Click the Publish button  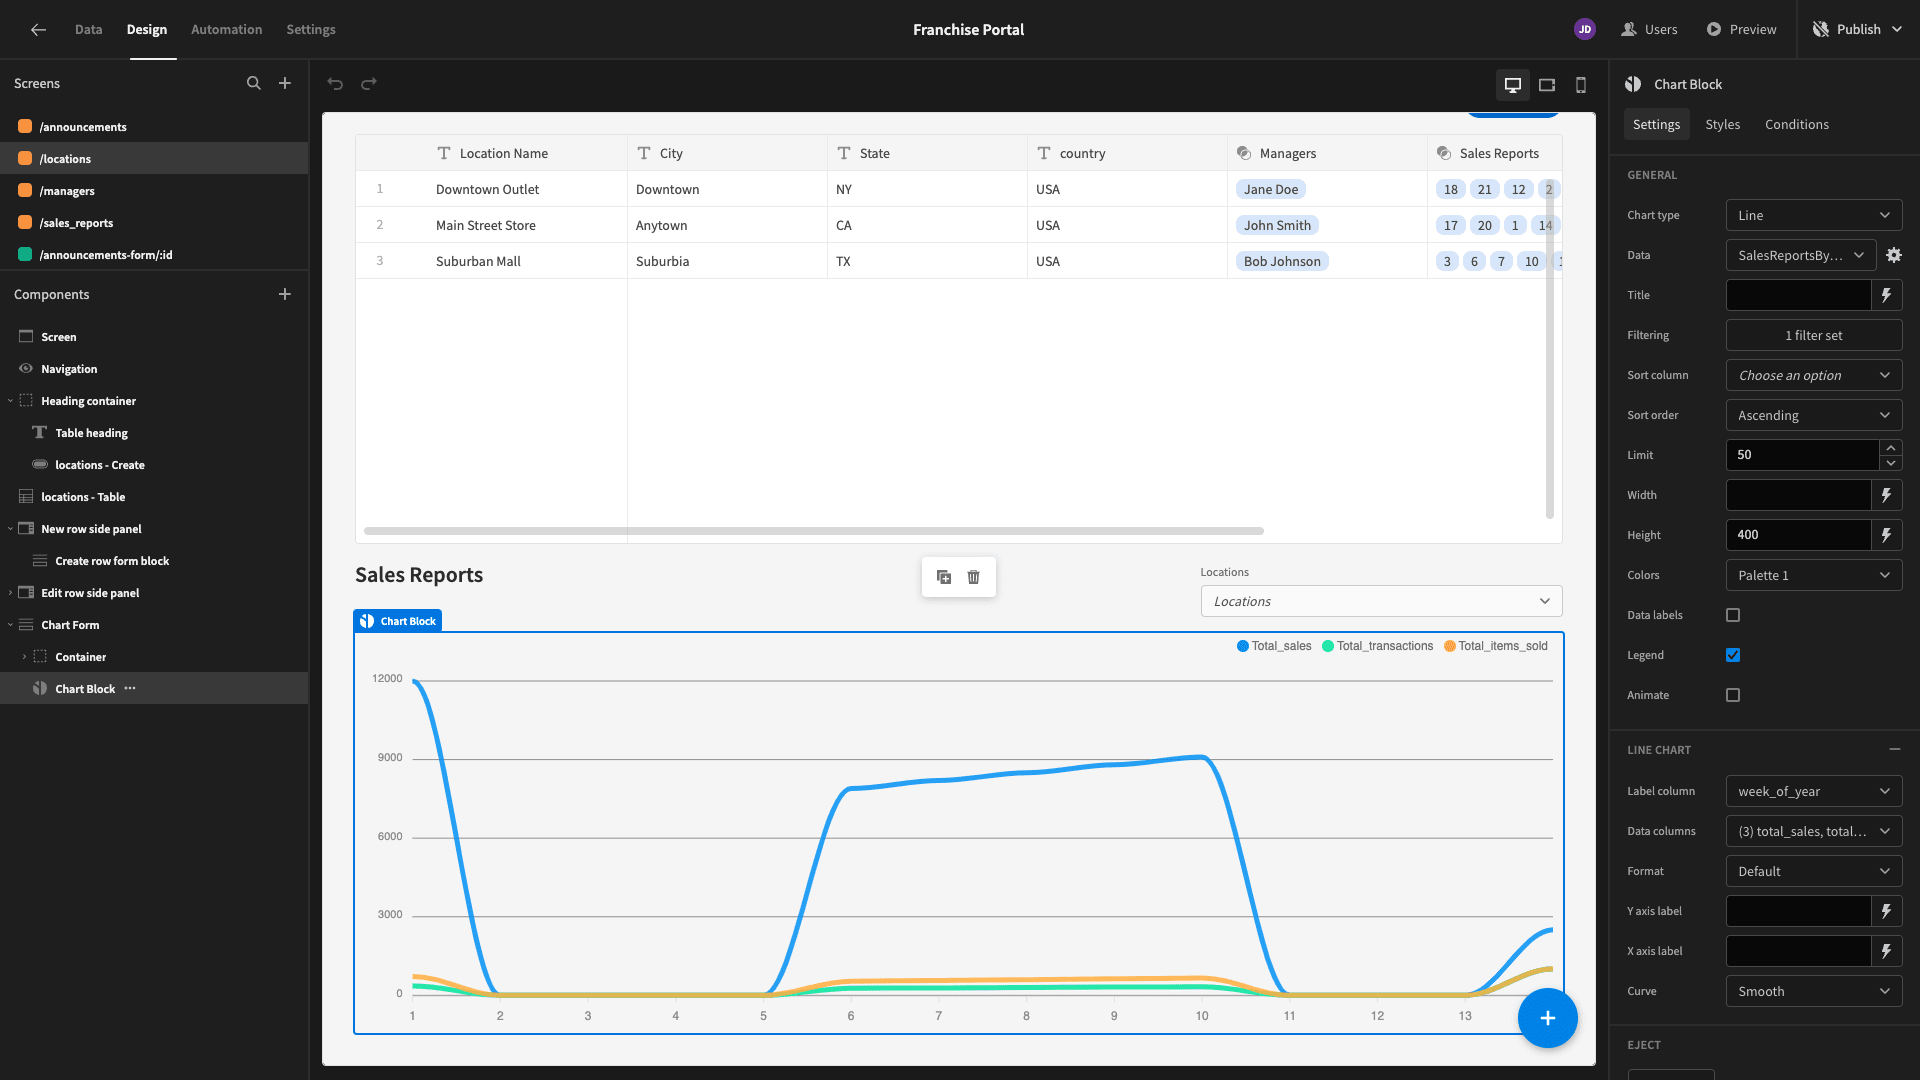tap(1857, 30)
